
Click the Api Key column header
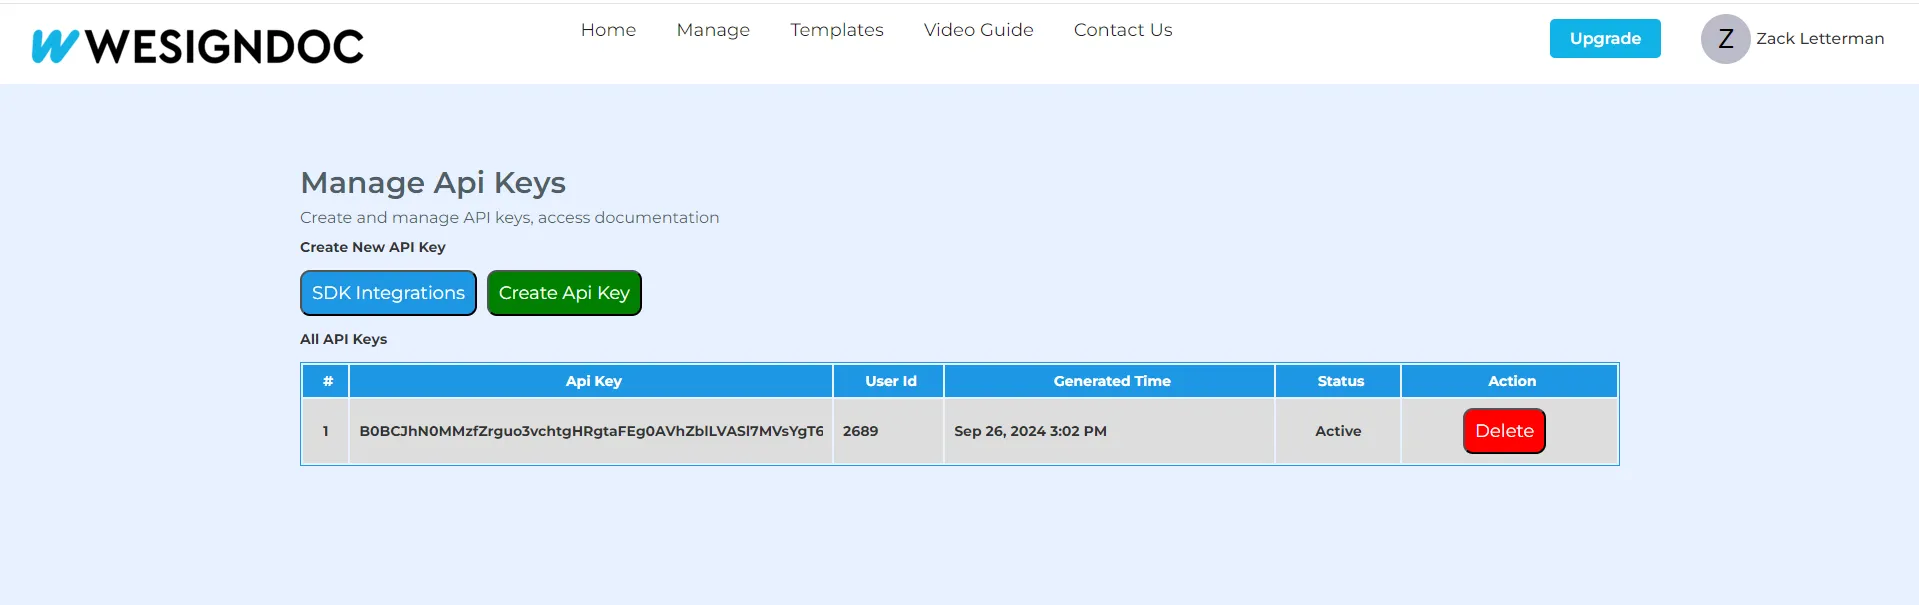pos(593,381)
